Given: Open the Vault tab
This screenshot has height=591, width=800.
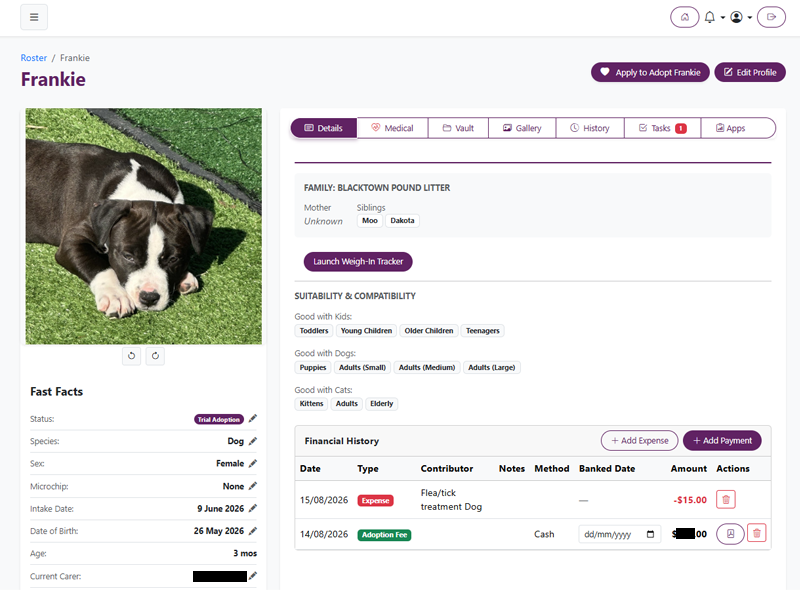Looking at the screenshot, I should [x=458, y=128].
